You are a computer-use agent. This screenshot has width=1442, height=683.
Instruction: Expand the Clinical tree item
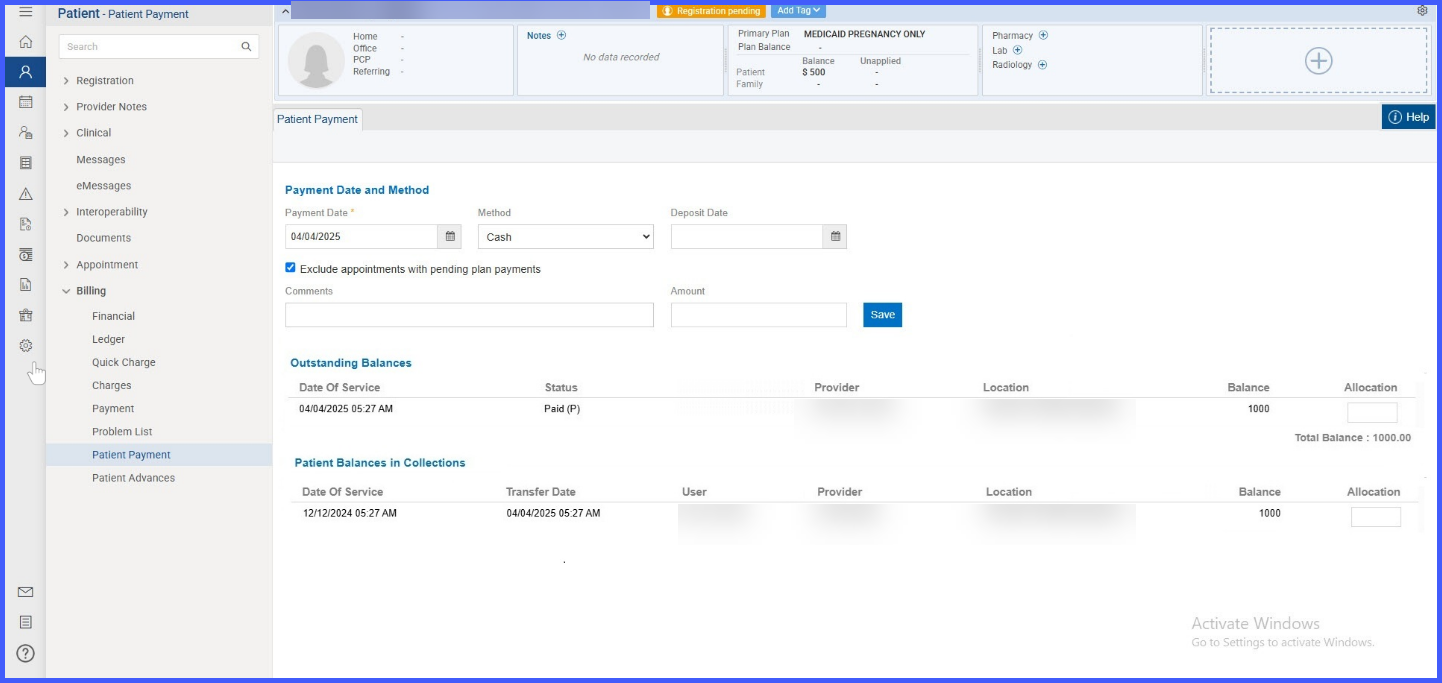tap(66, 133)
